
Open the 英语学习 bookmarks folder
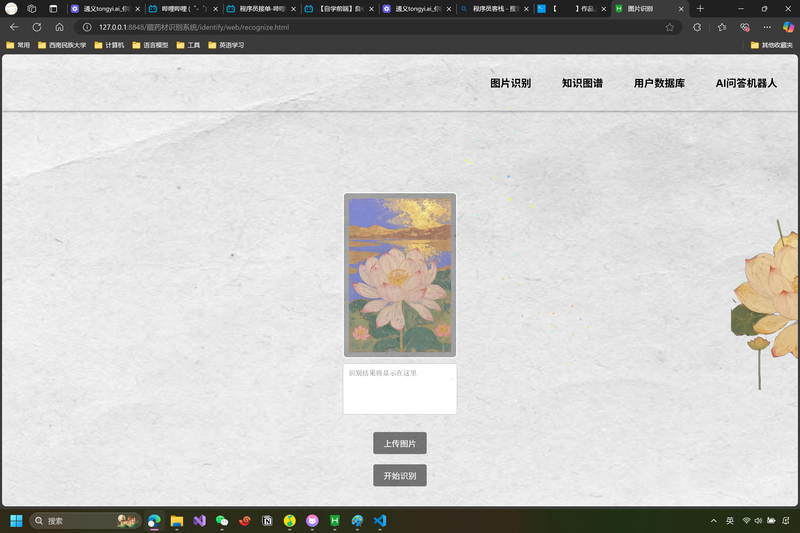pos(226,45)
